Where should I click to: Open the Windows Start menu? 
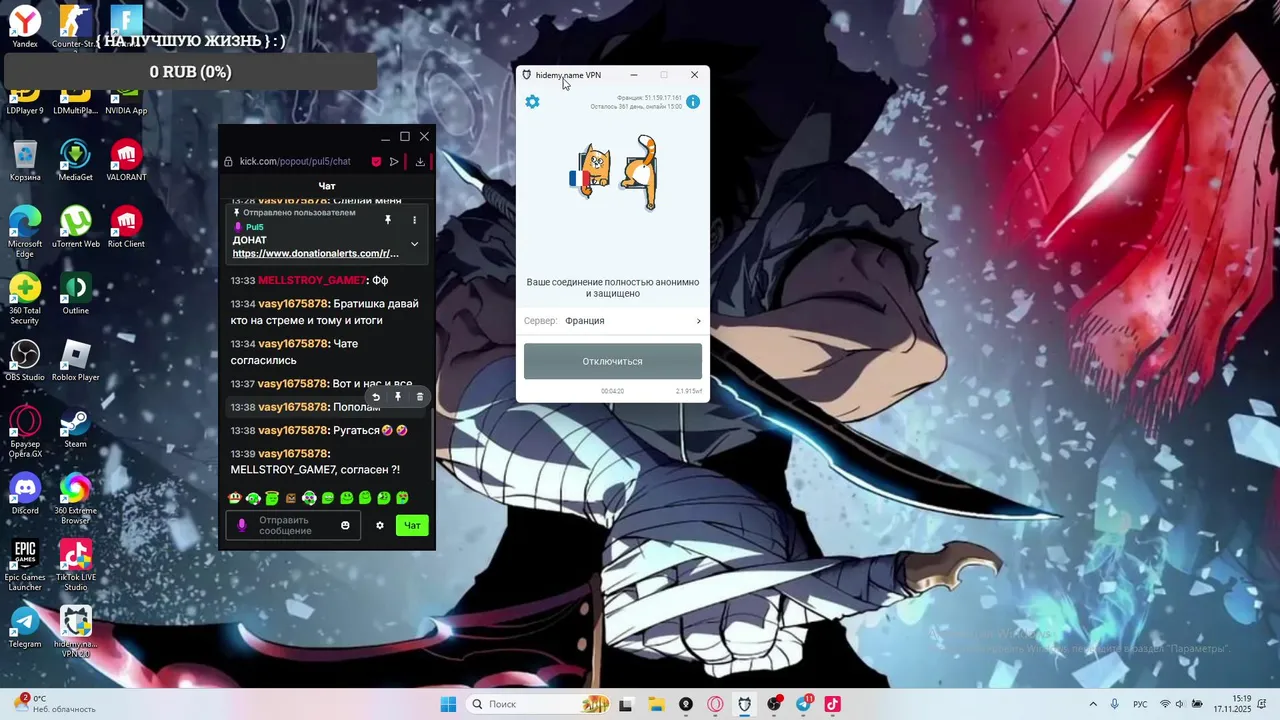(448, 704)
